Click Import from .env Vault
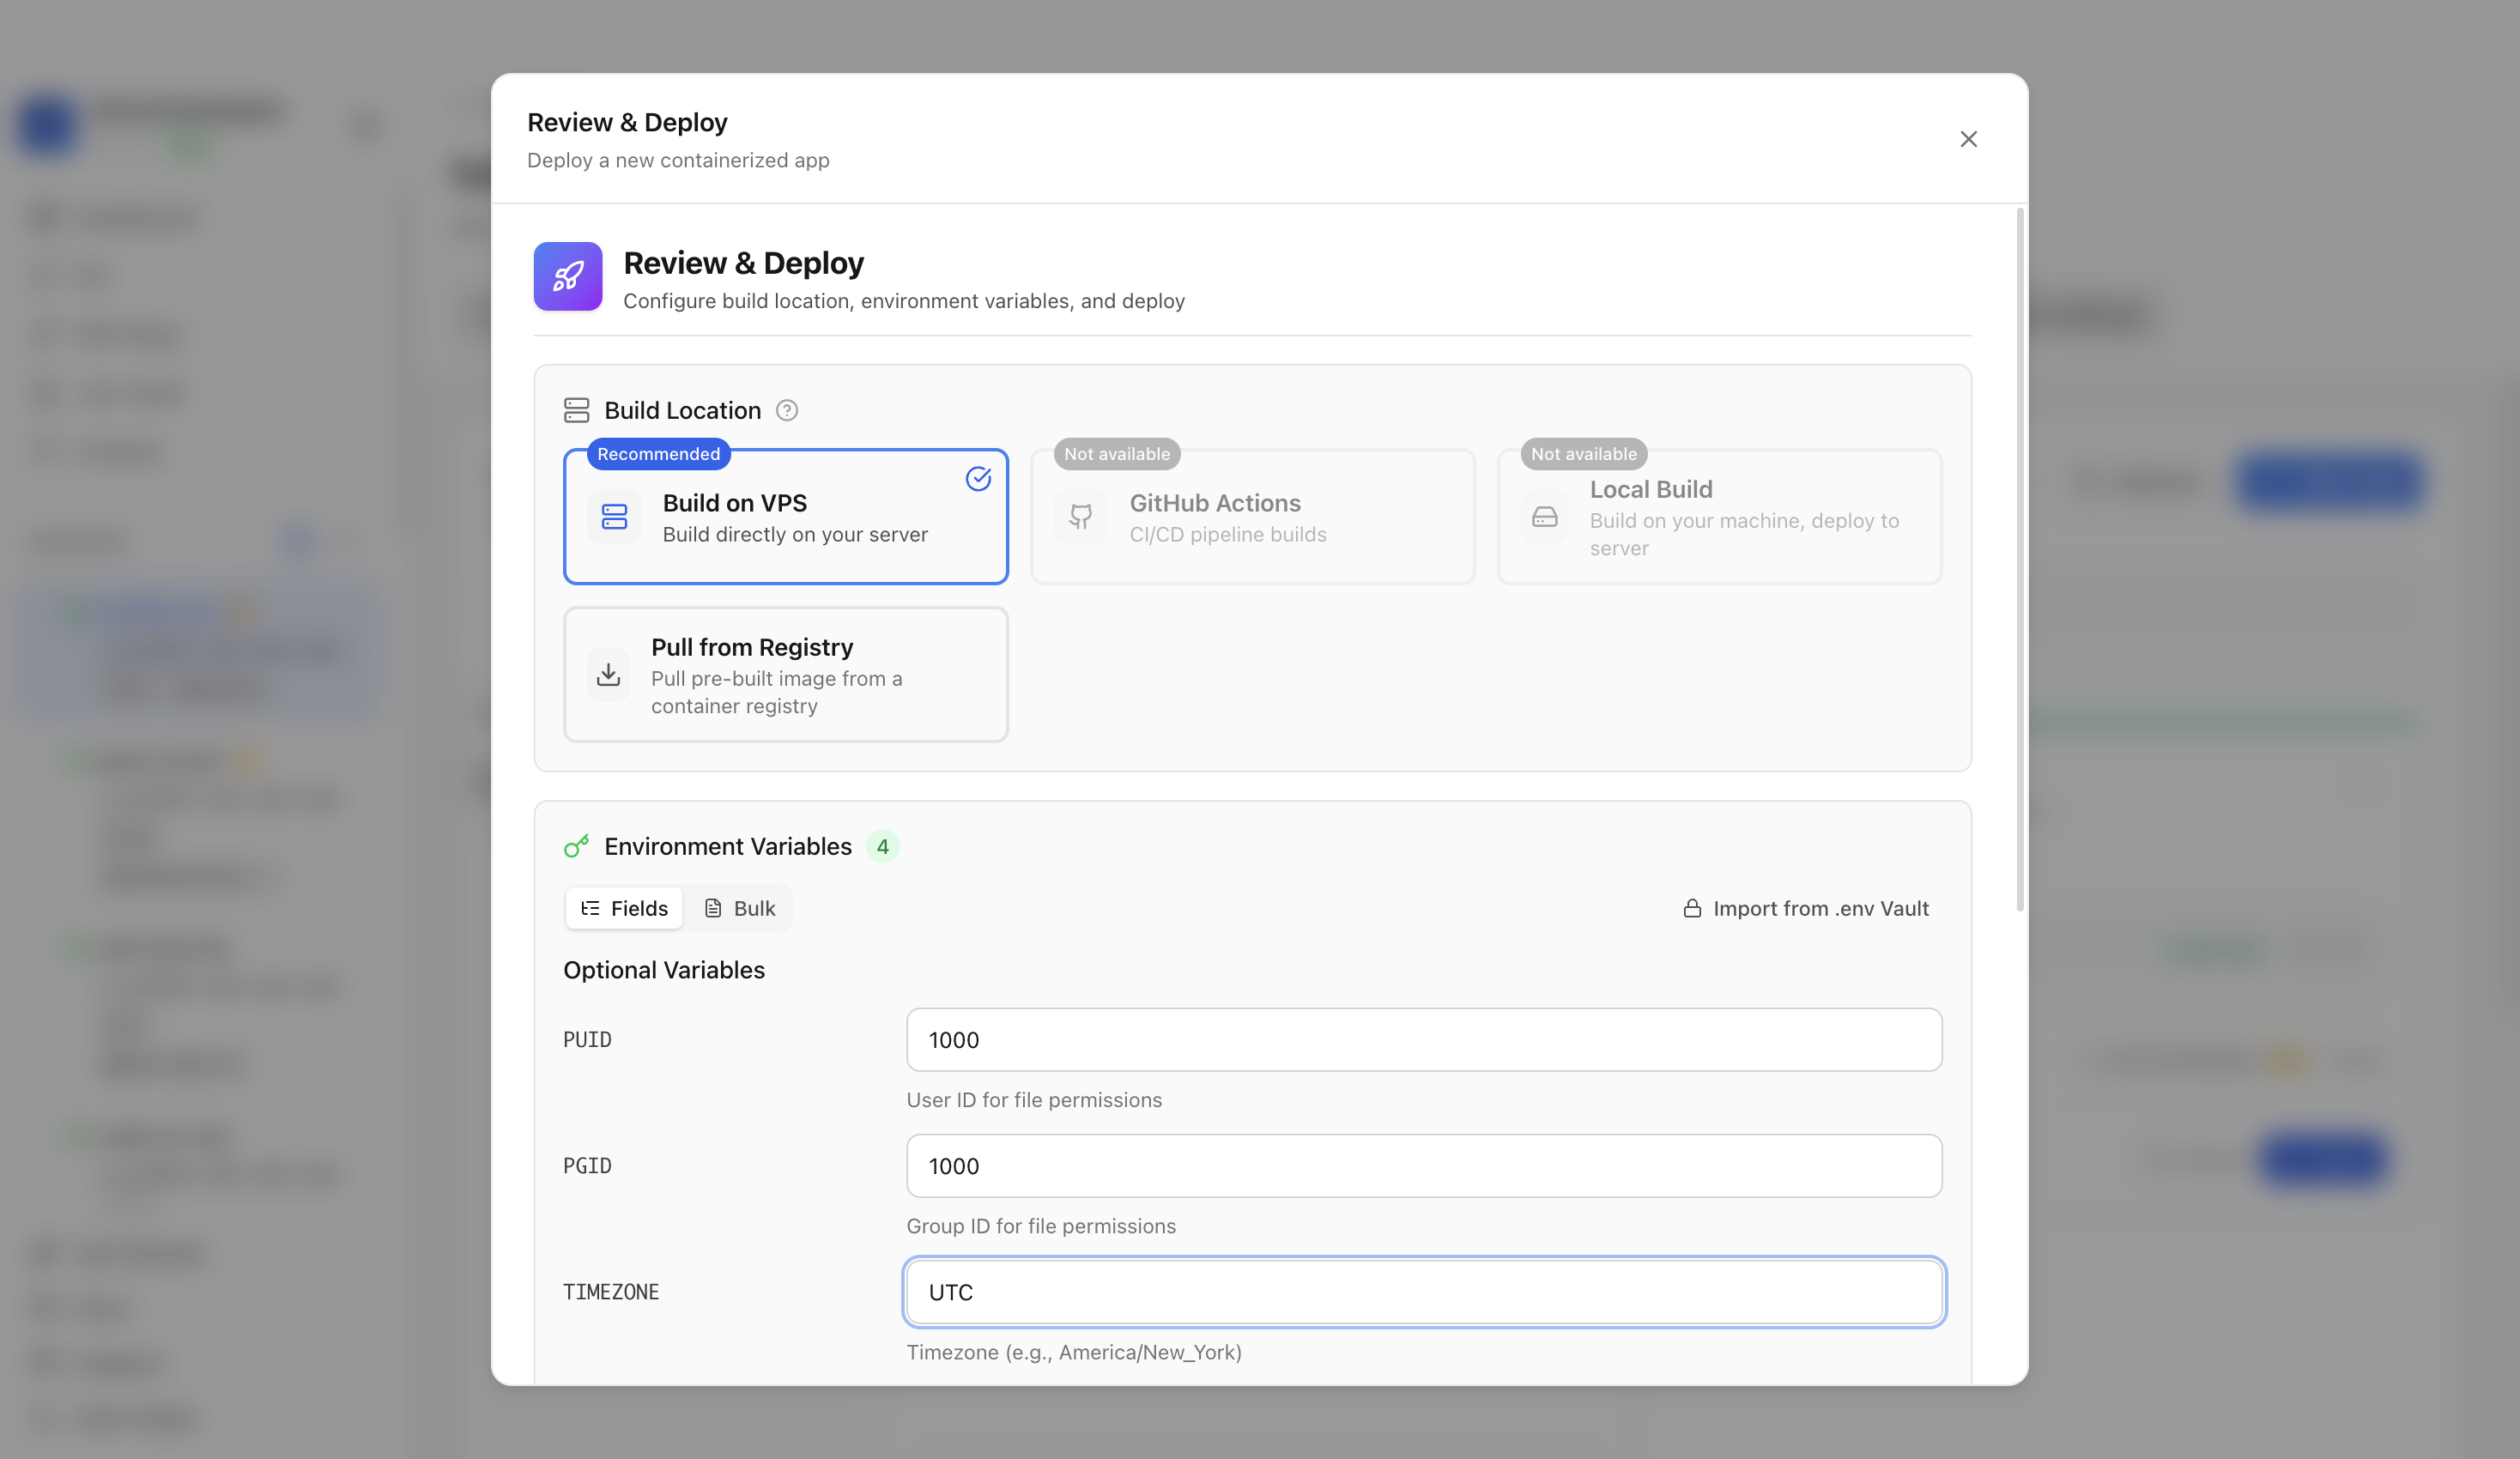Screen dimensions: 2520x1459 (x=1806, y=908)
